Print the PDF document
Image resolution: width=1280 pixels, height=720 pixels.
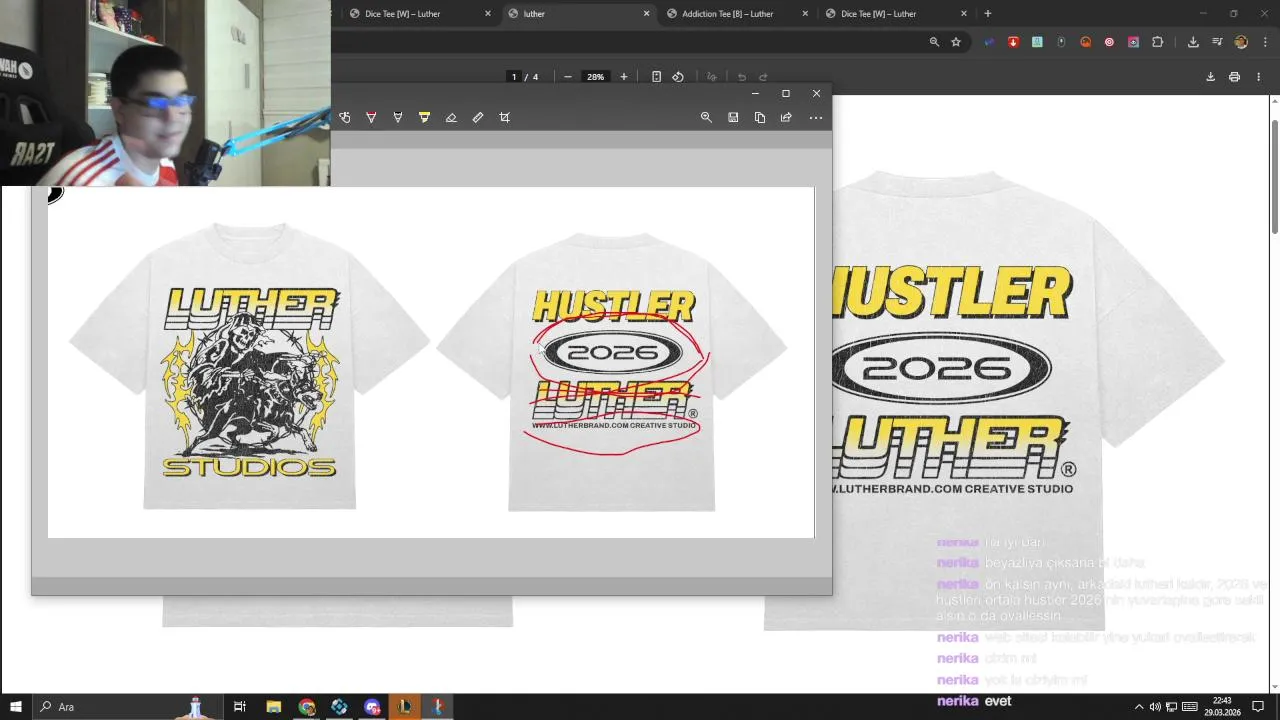pos(1234,77)
